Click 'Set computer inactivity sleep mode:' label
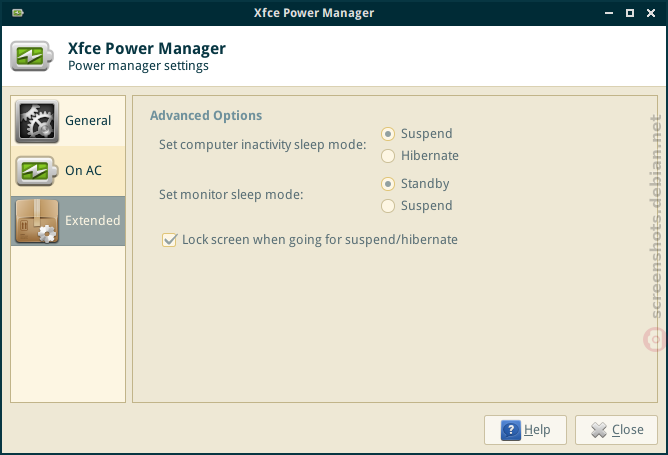Image resolution: width=668 pixels, height=455 pixels. [x=262, y=145]
